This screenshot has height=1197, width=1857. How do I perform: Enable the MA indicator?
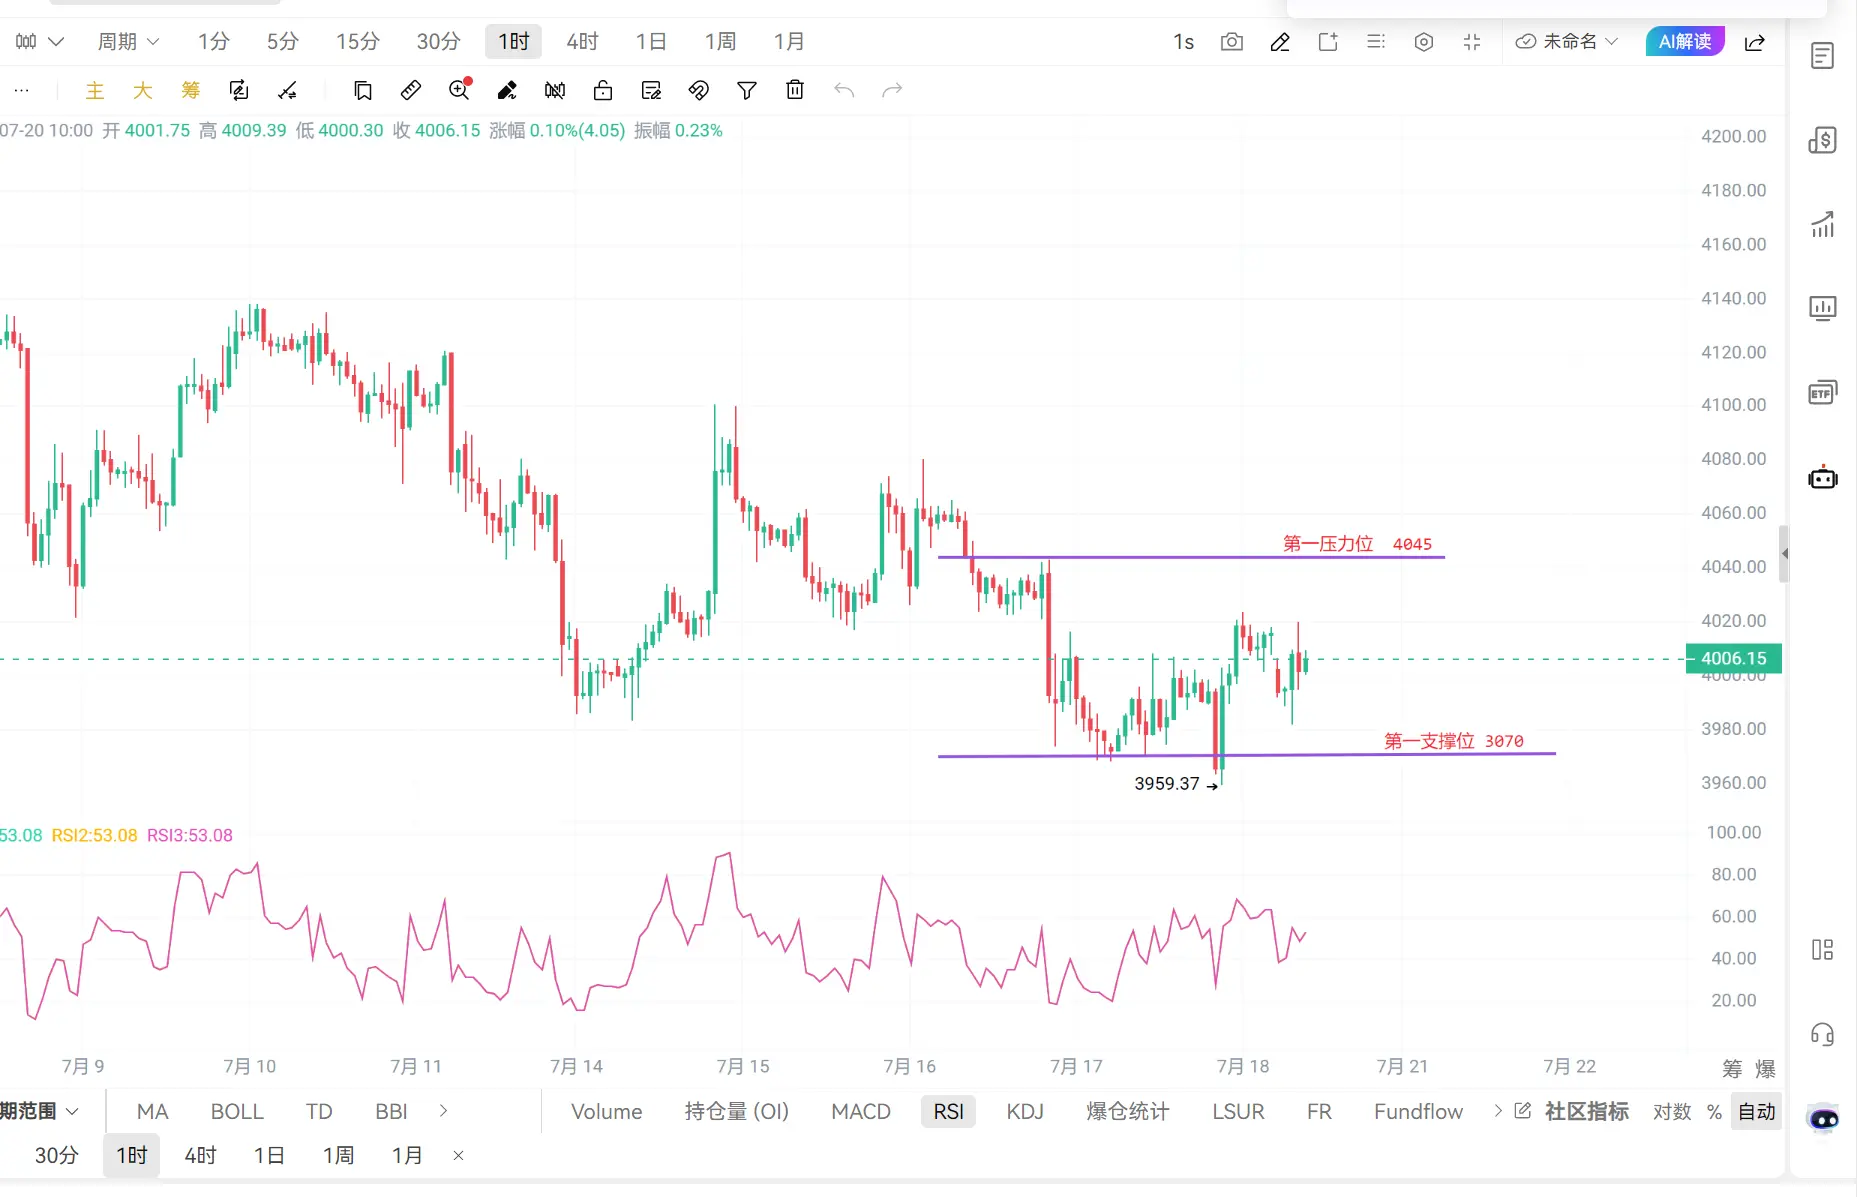coord(152,1111)
